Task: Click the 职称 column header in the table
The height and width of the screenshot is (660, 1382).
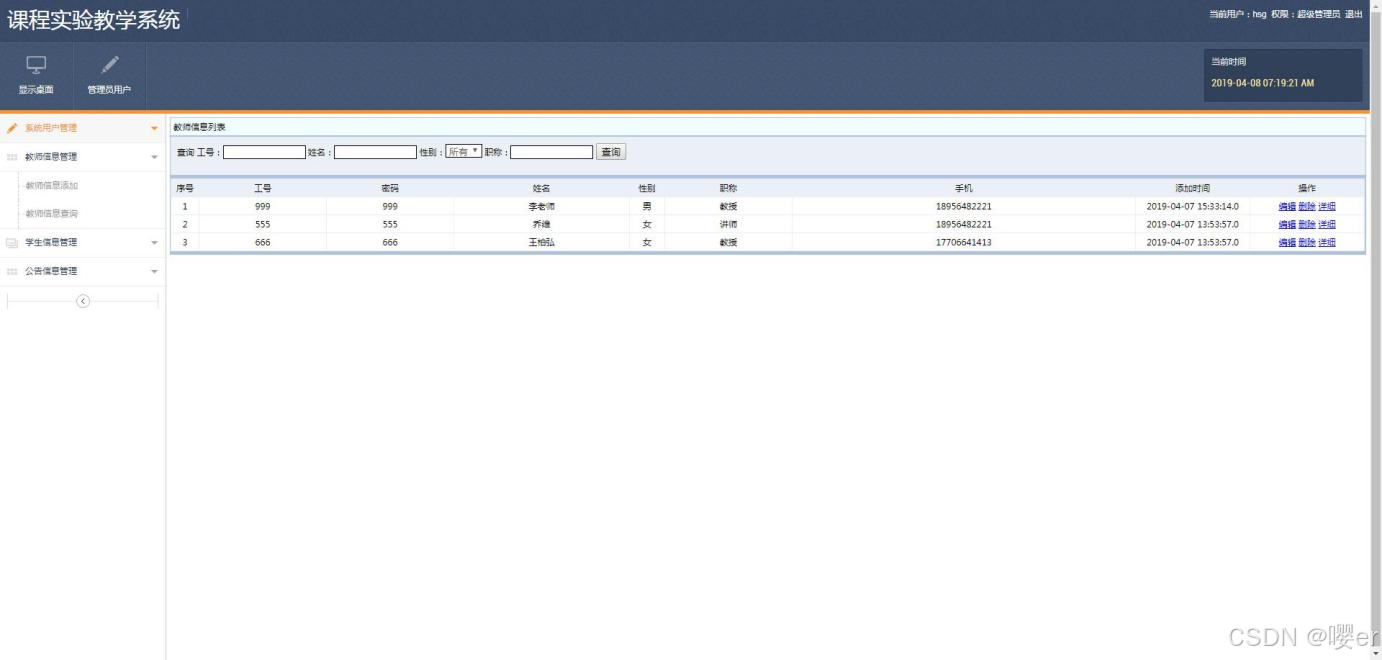Action: pyautogui.click(x=728, y=188)
